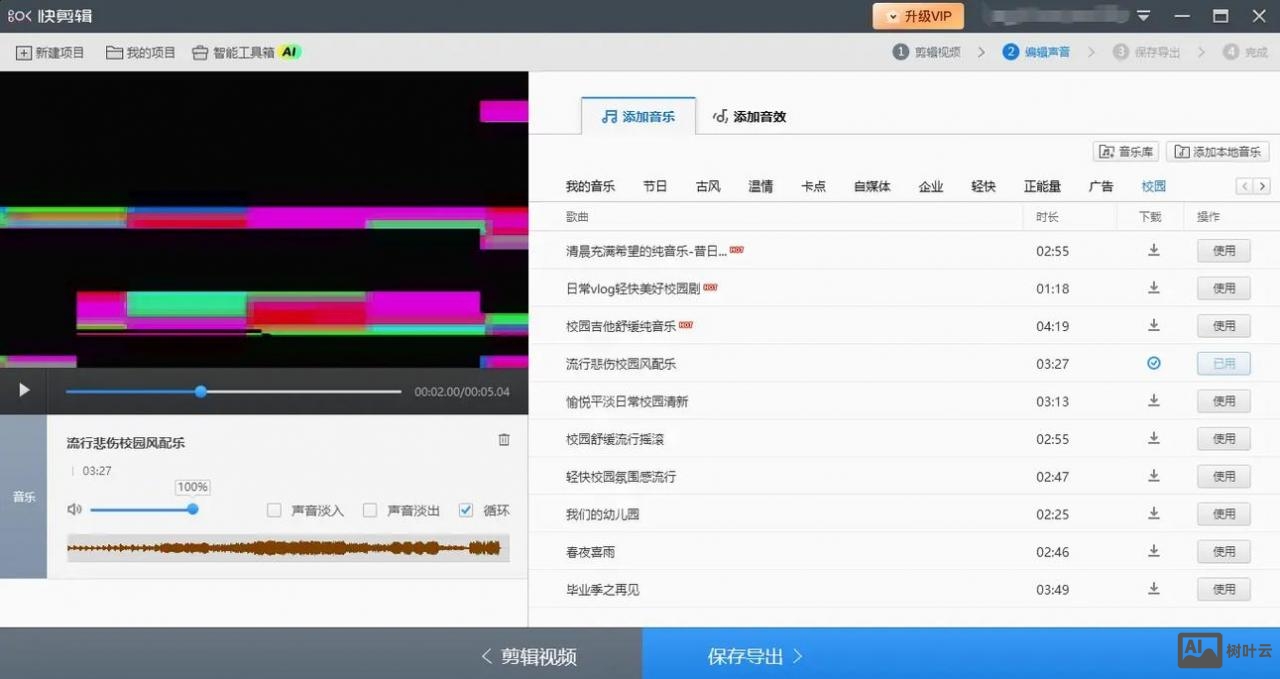Viewport: 1280px width, 679px height.
Task: Open 新建项目 to create a new project
Action: click(x=48, y=52)
